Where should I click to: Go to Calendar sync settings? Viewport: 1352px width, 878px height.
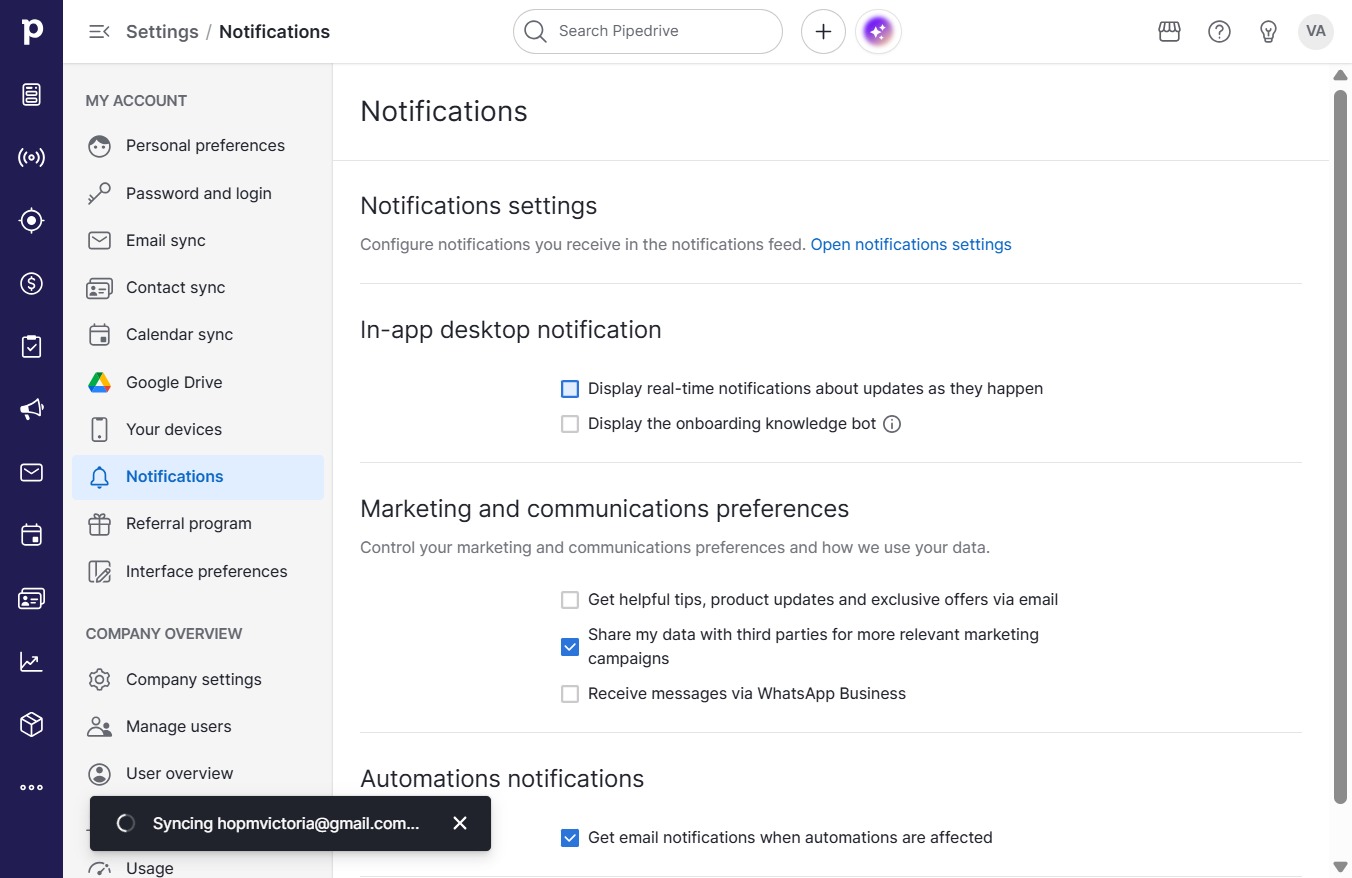click(x=198, y=335)
